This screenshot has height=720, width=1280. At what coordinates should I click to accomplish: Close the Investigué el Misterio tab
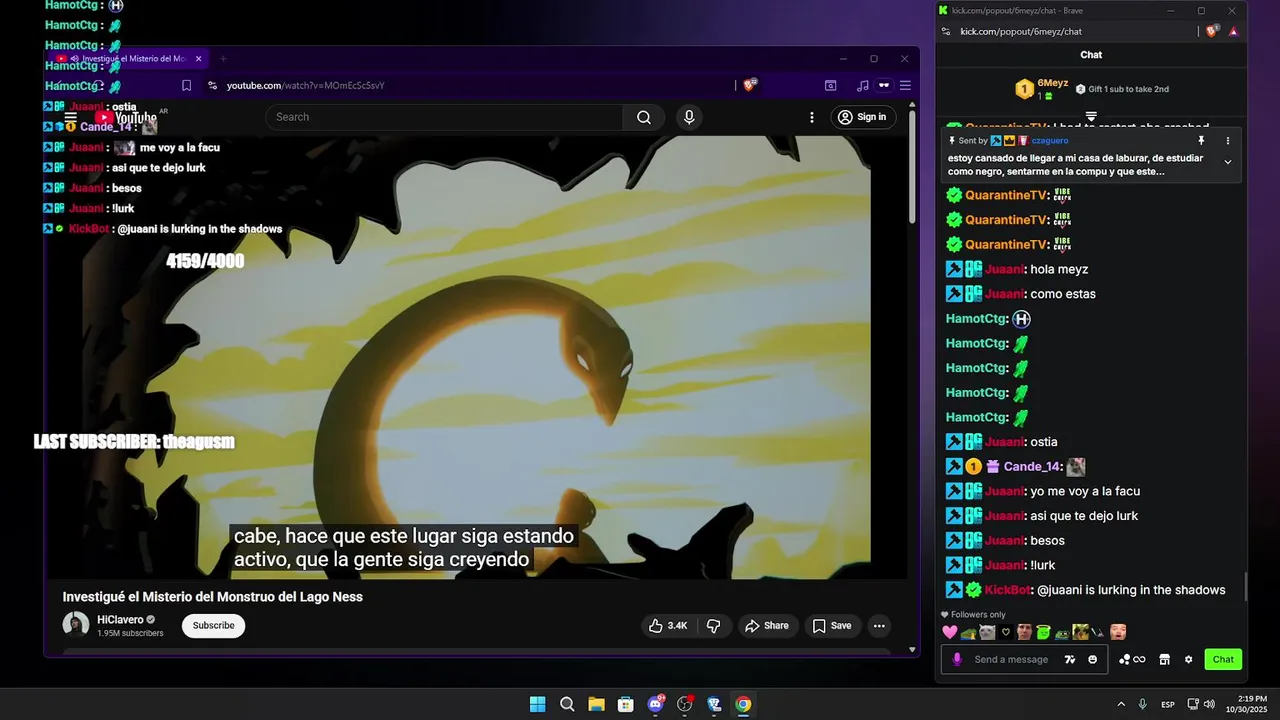(x=198, y=59)
